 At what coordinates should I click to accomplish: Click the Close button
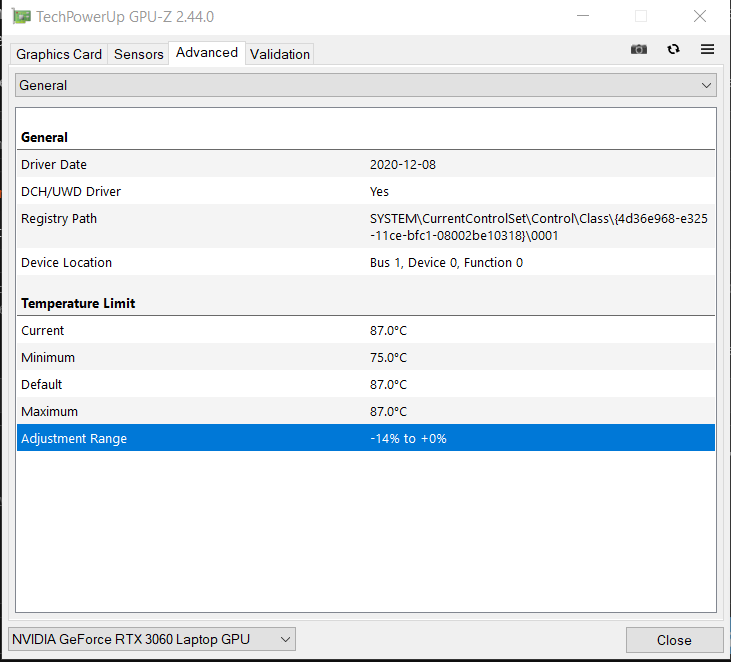point(674,640)
